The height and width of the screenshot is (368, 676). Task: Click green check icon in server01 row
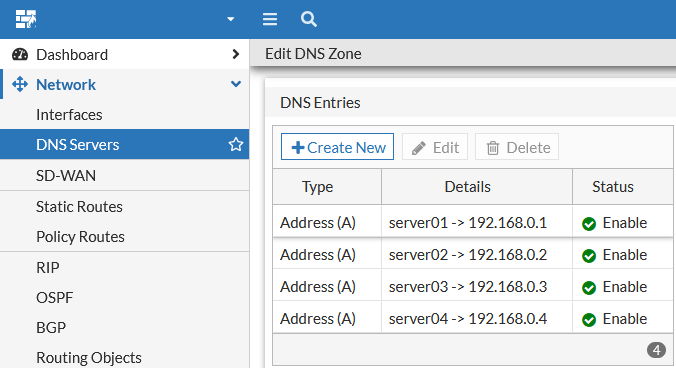588,224
